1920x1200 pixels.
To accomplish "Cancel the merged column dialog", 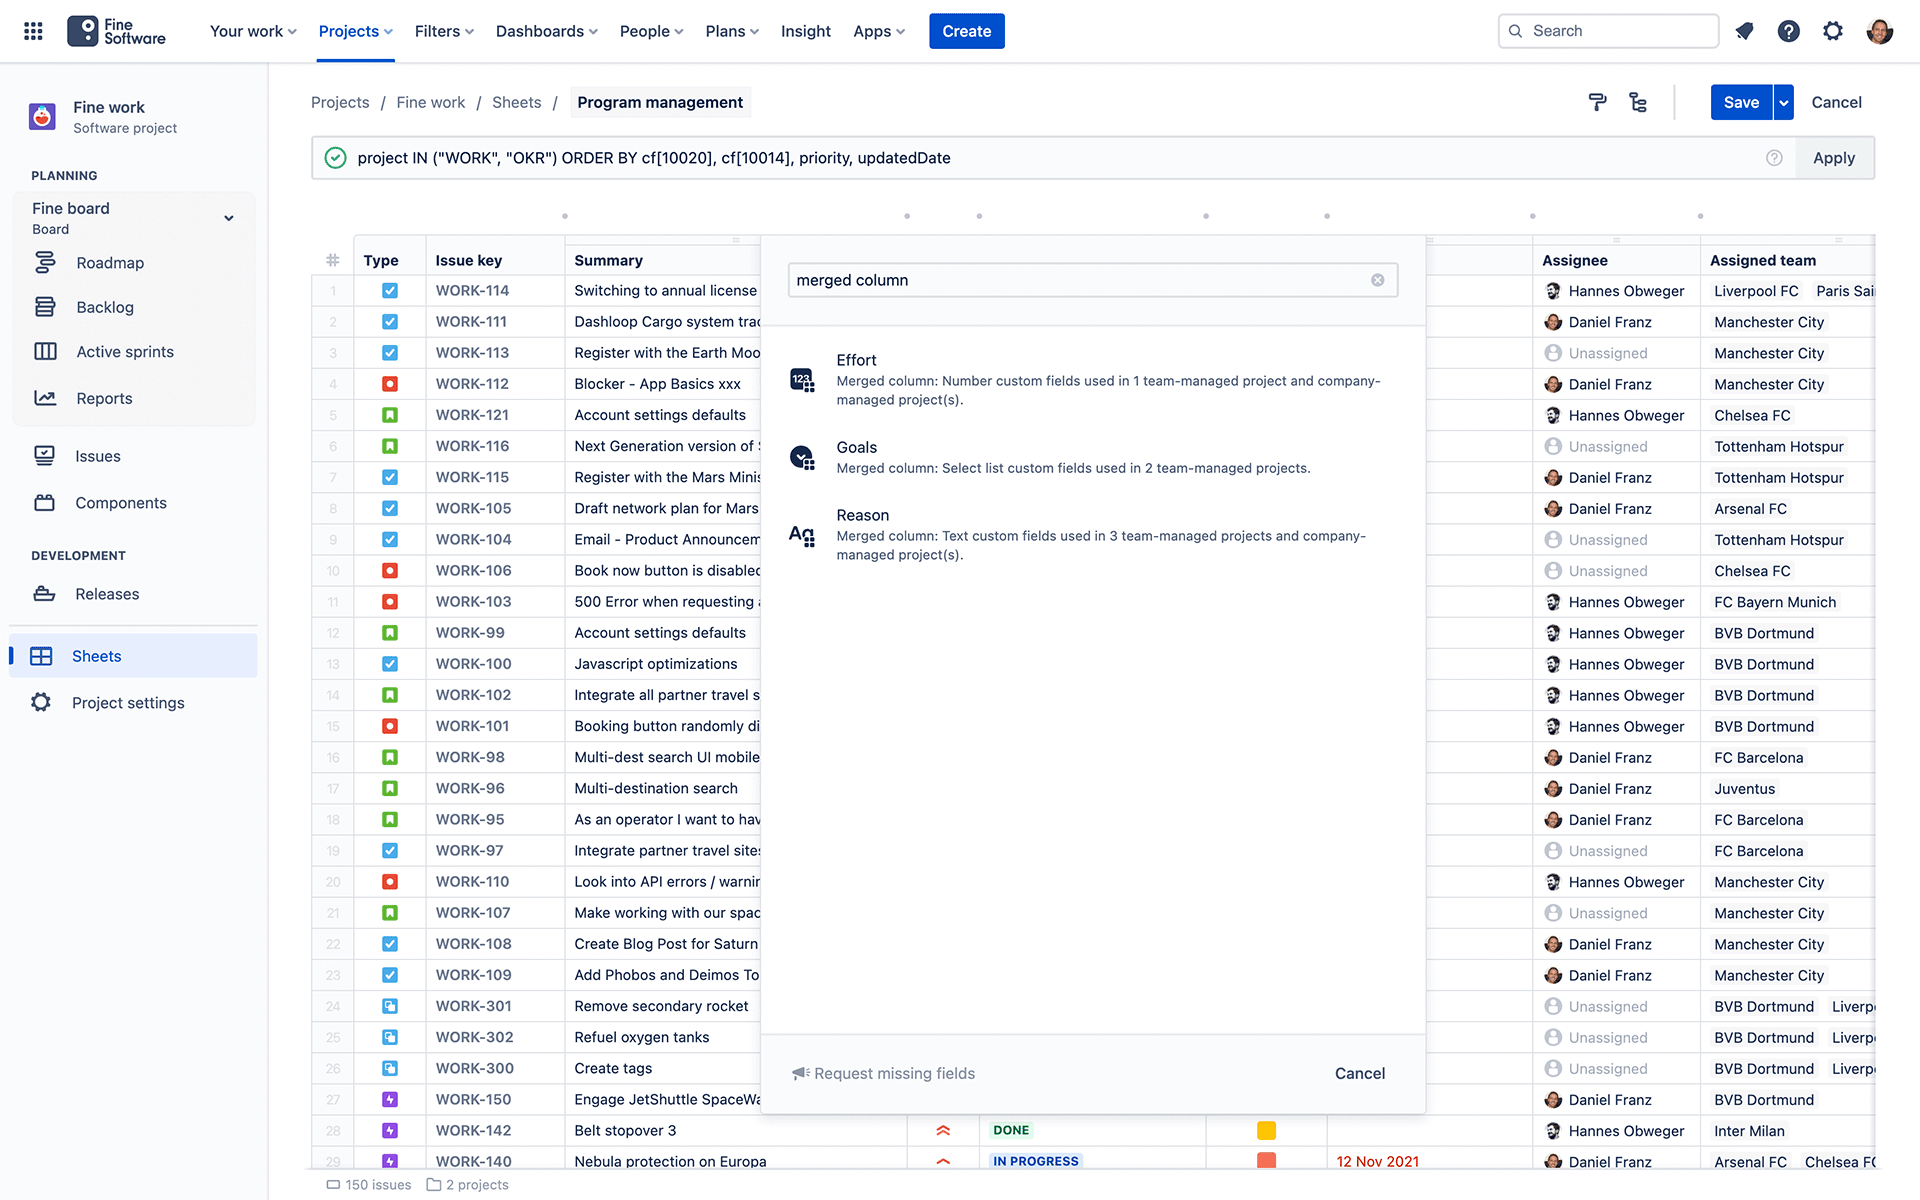I will pos(1359,1073).
